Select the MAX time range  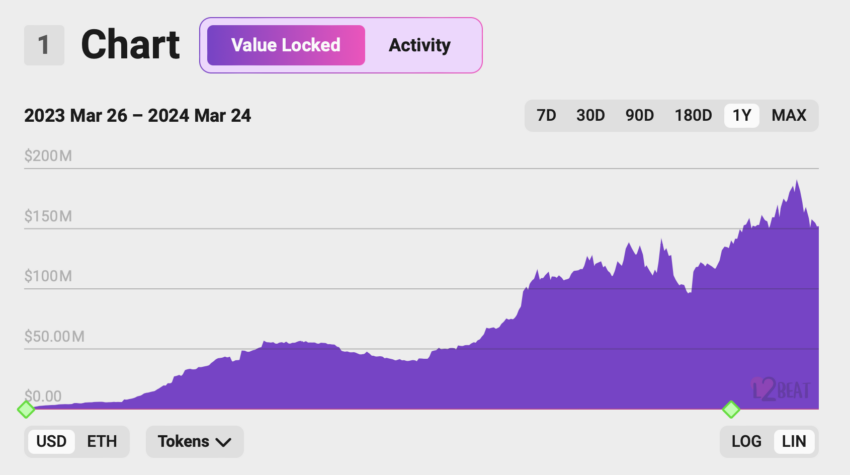[x=789, y=115]
